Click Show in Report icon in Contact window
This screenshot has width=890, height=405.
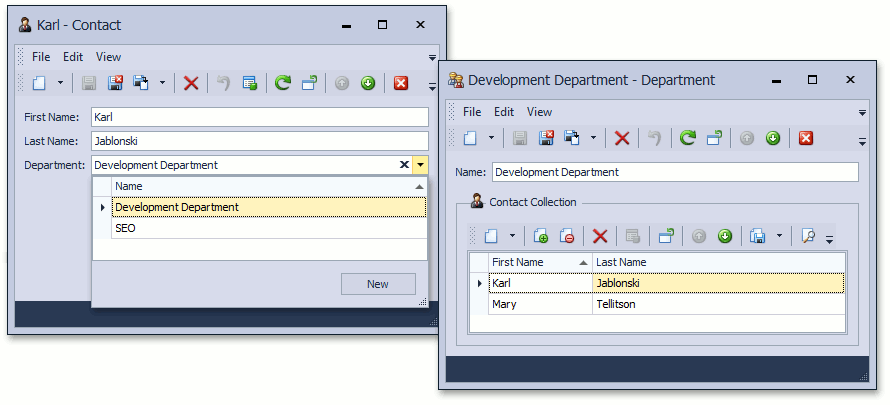[x=250, y=84]
